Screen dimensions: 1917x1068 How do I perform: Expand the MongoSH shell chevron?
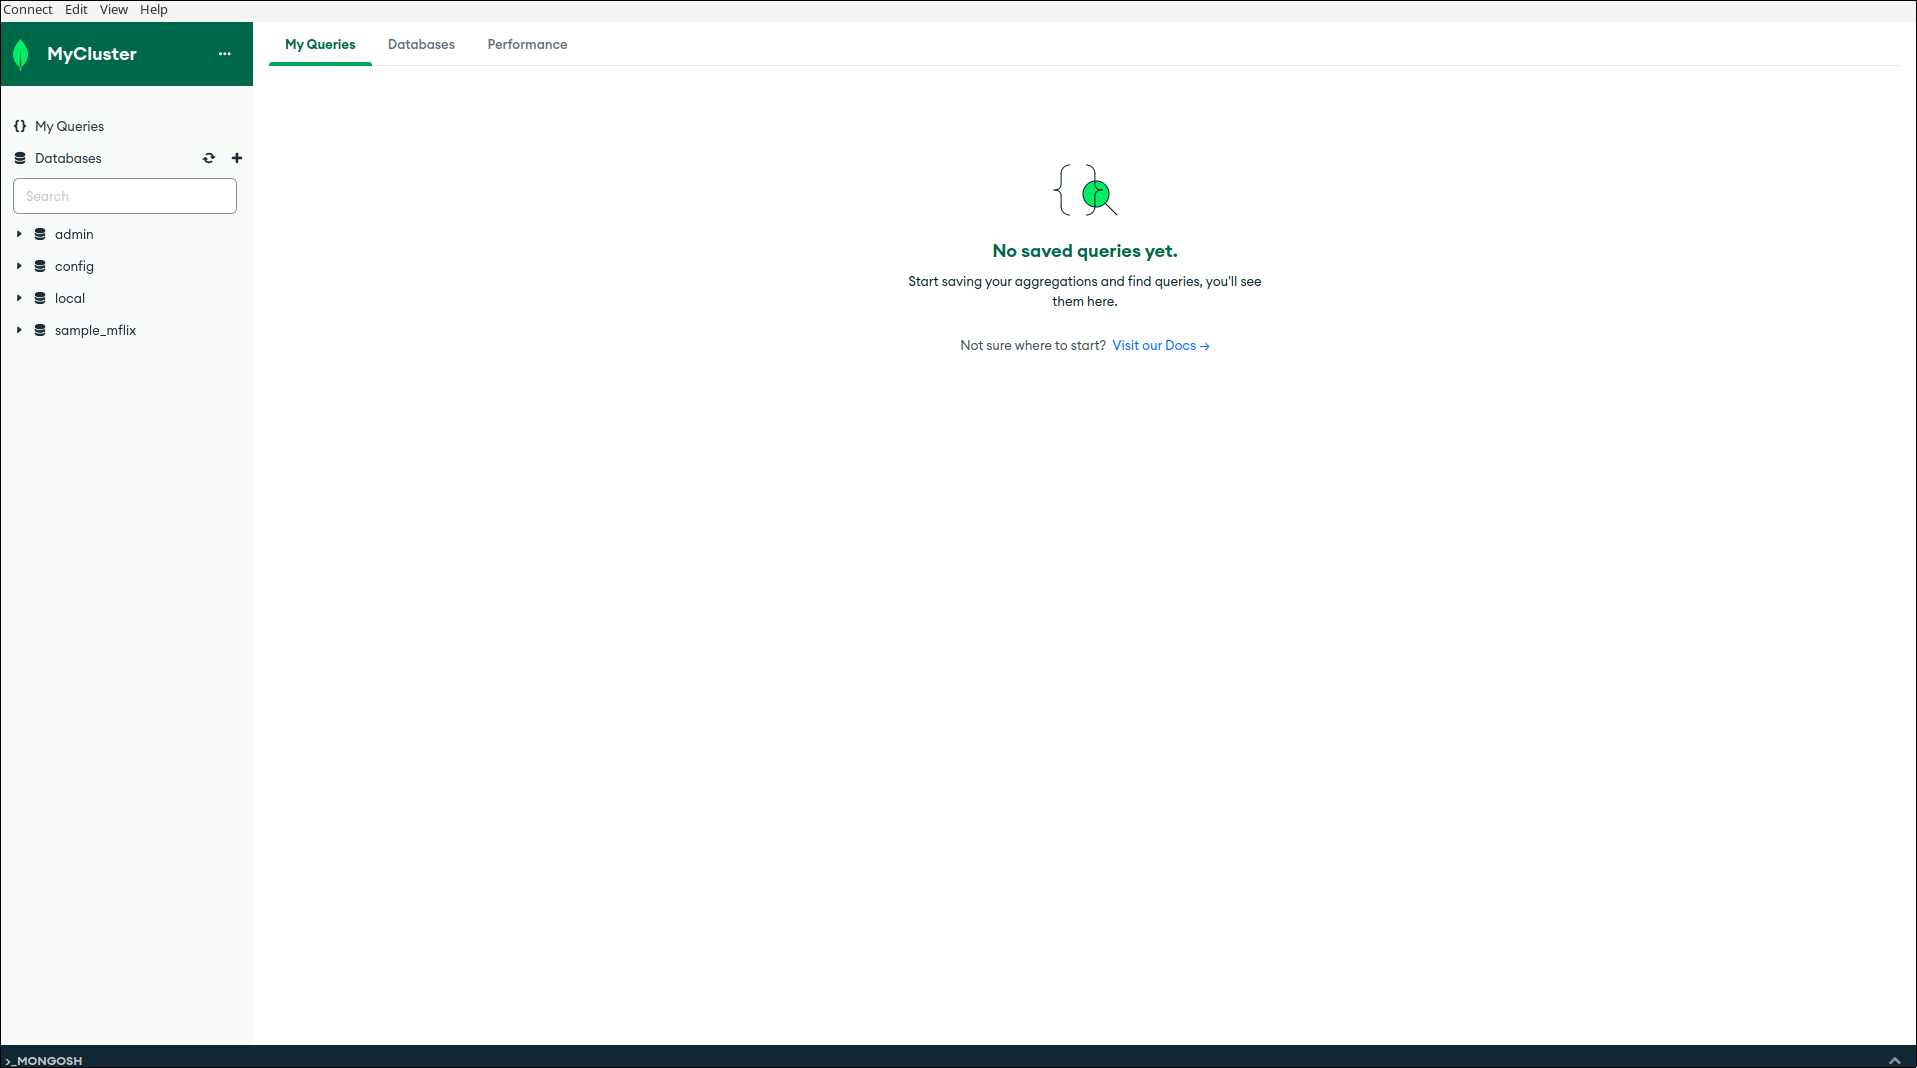coord(1894,1060)
